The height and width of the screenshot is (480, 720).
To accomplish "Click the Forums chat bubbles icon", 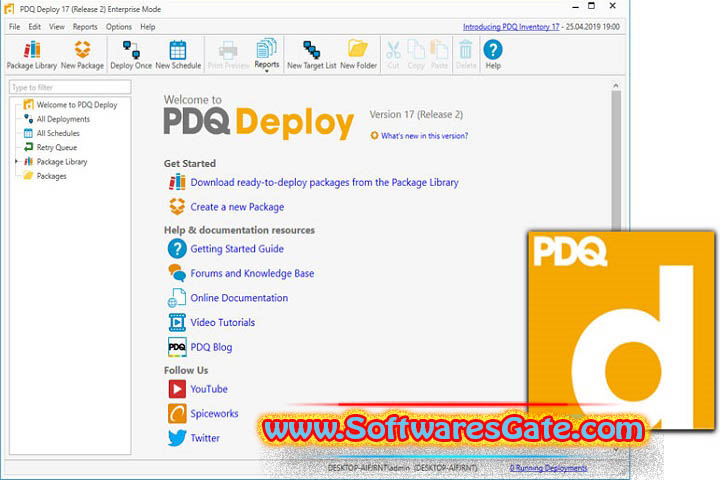I will click(x=177, y=273).
